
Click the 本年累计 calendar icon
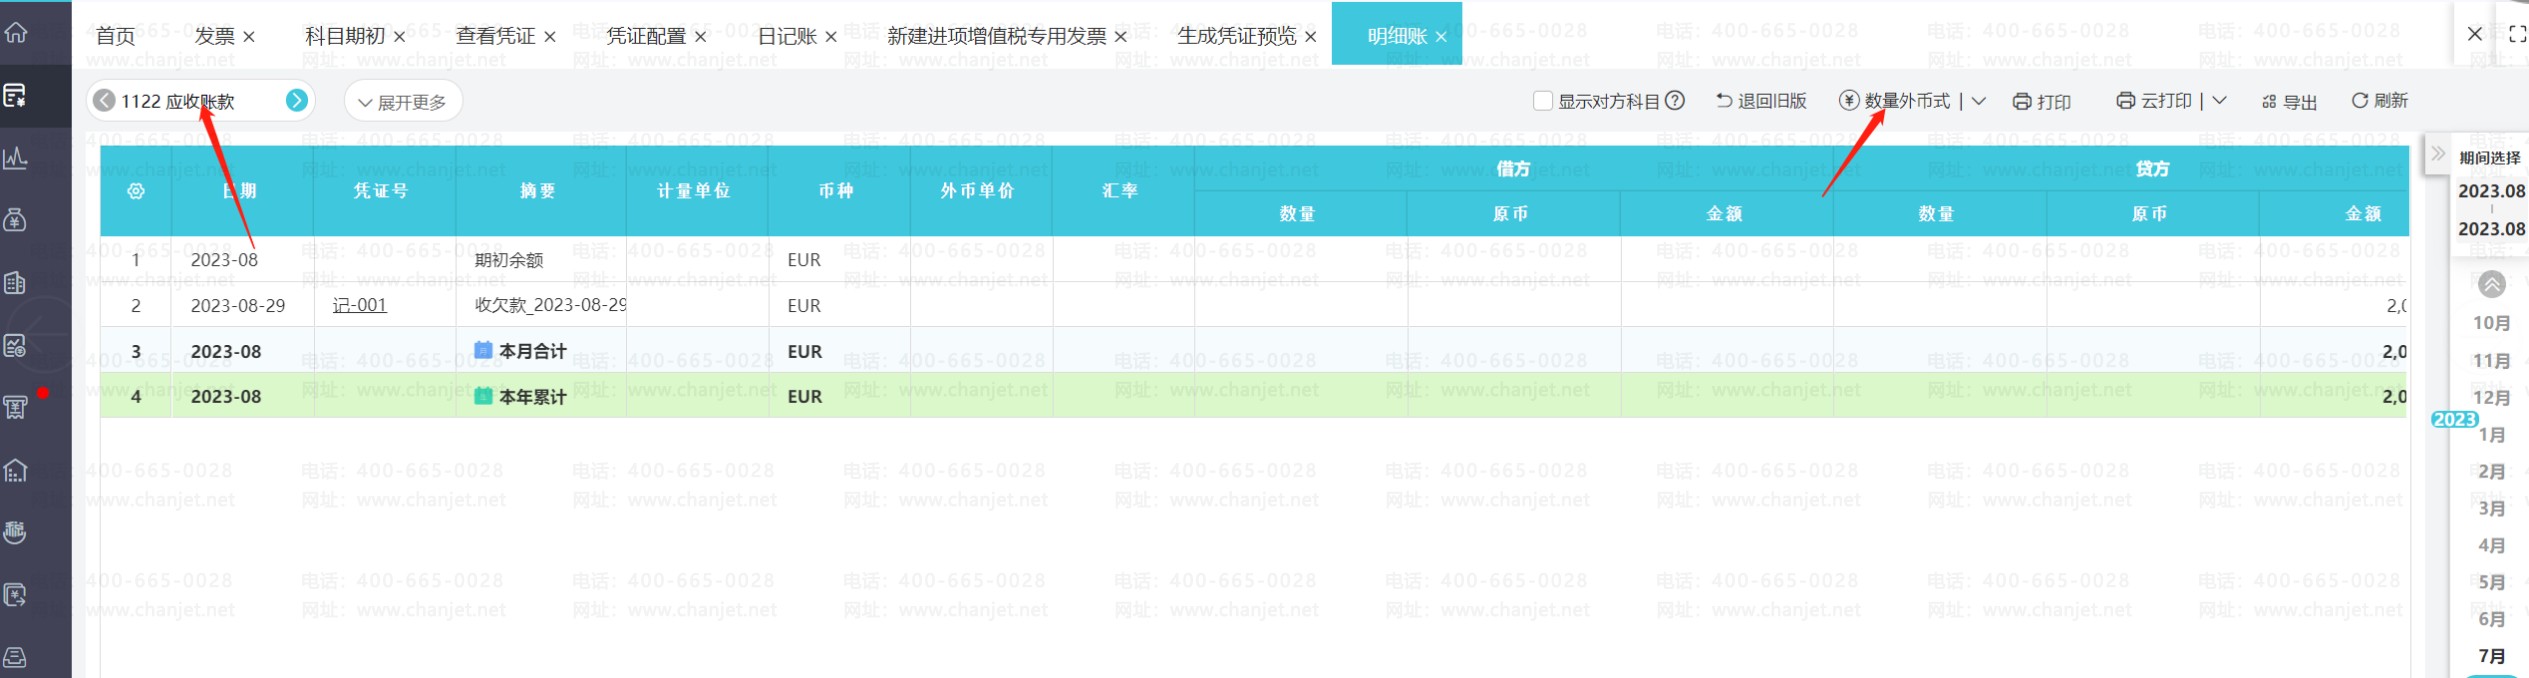pyautogui.click(x=483, y=396)
